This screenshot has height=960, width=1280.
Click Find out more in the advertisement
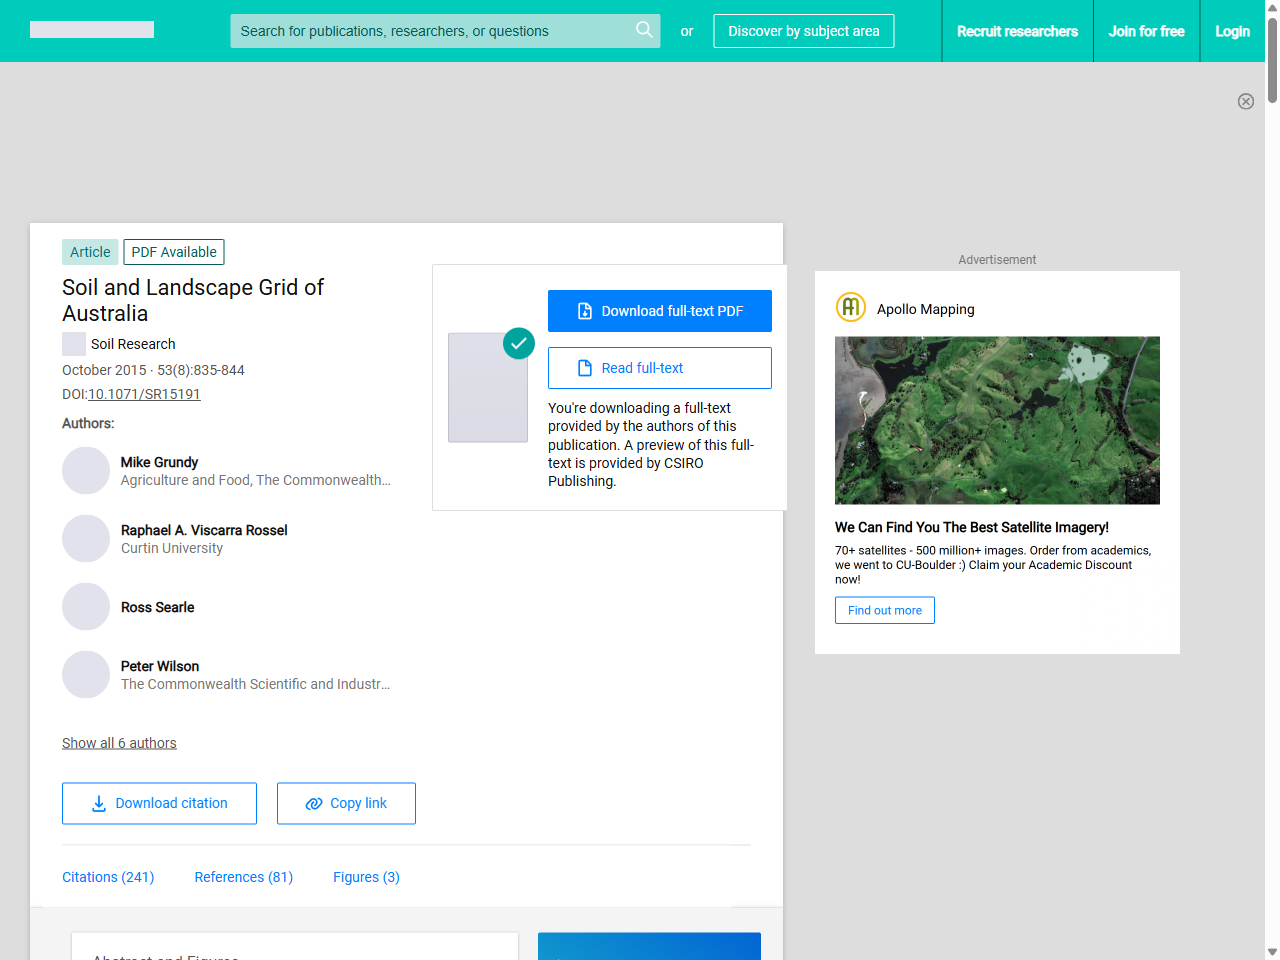pyautogui.click(x=884, y=610)
